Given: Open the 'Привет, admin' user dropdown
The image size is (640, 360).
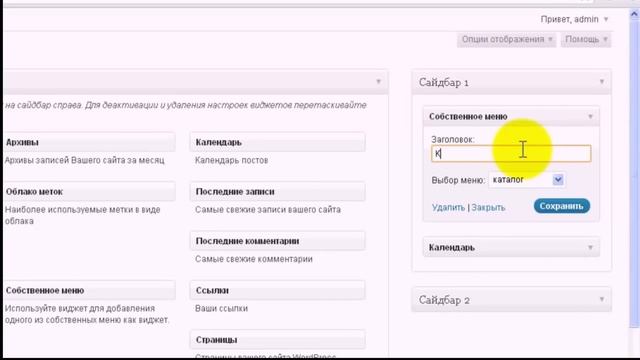Looking at the screenshot, I should pyautogui.click(x=574, y=19).
